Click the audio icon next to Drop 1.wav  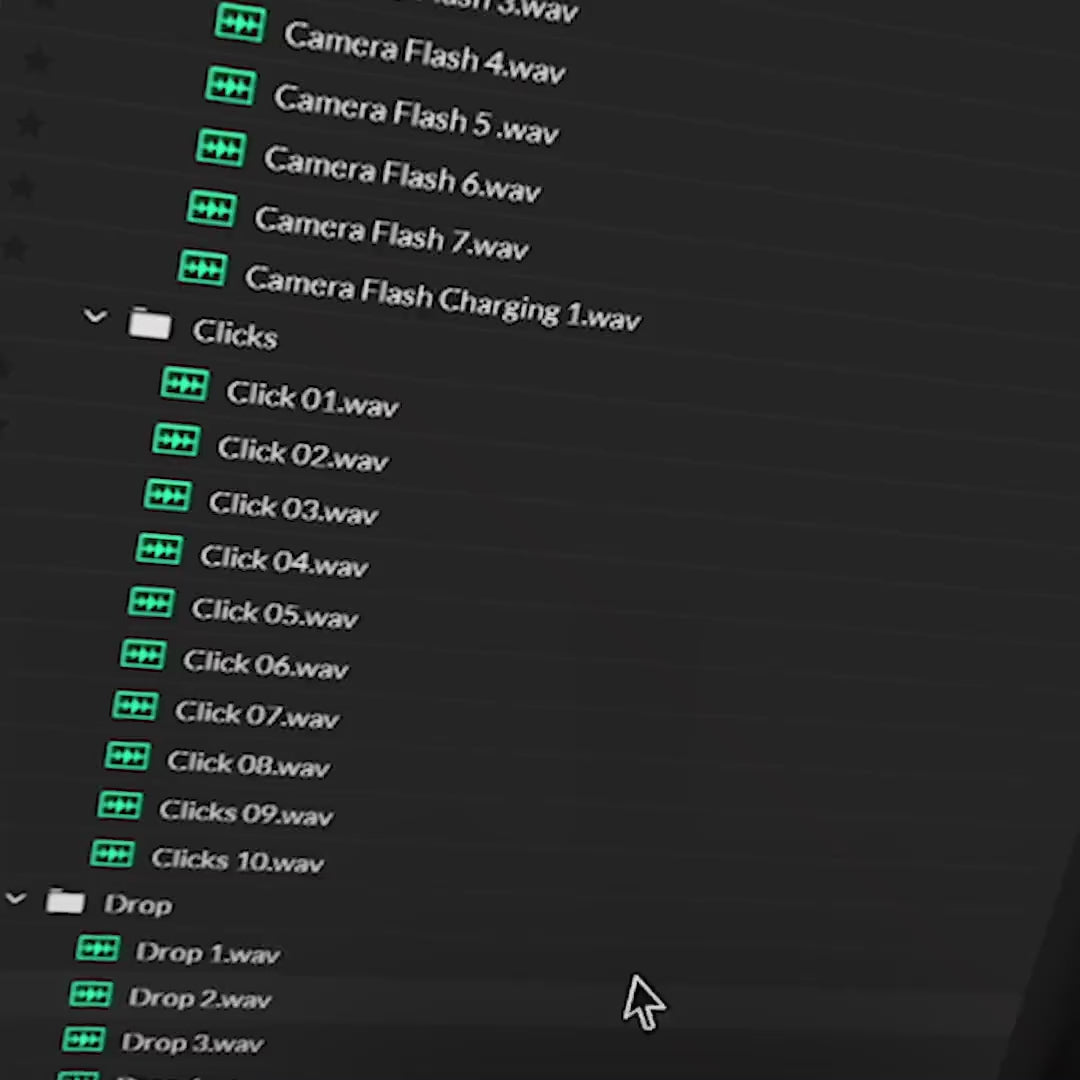(98, 948)
